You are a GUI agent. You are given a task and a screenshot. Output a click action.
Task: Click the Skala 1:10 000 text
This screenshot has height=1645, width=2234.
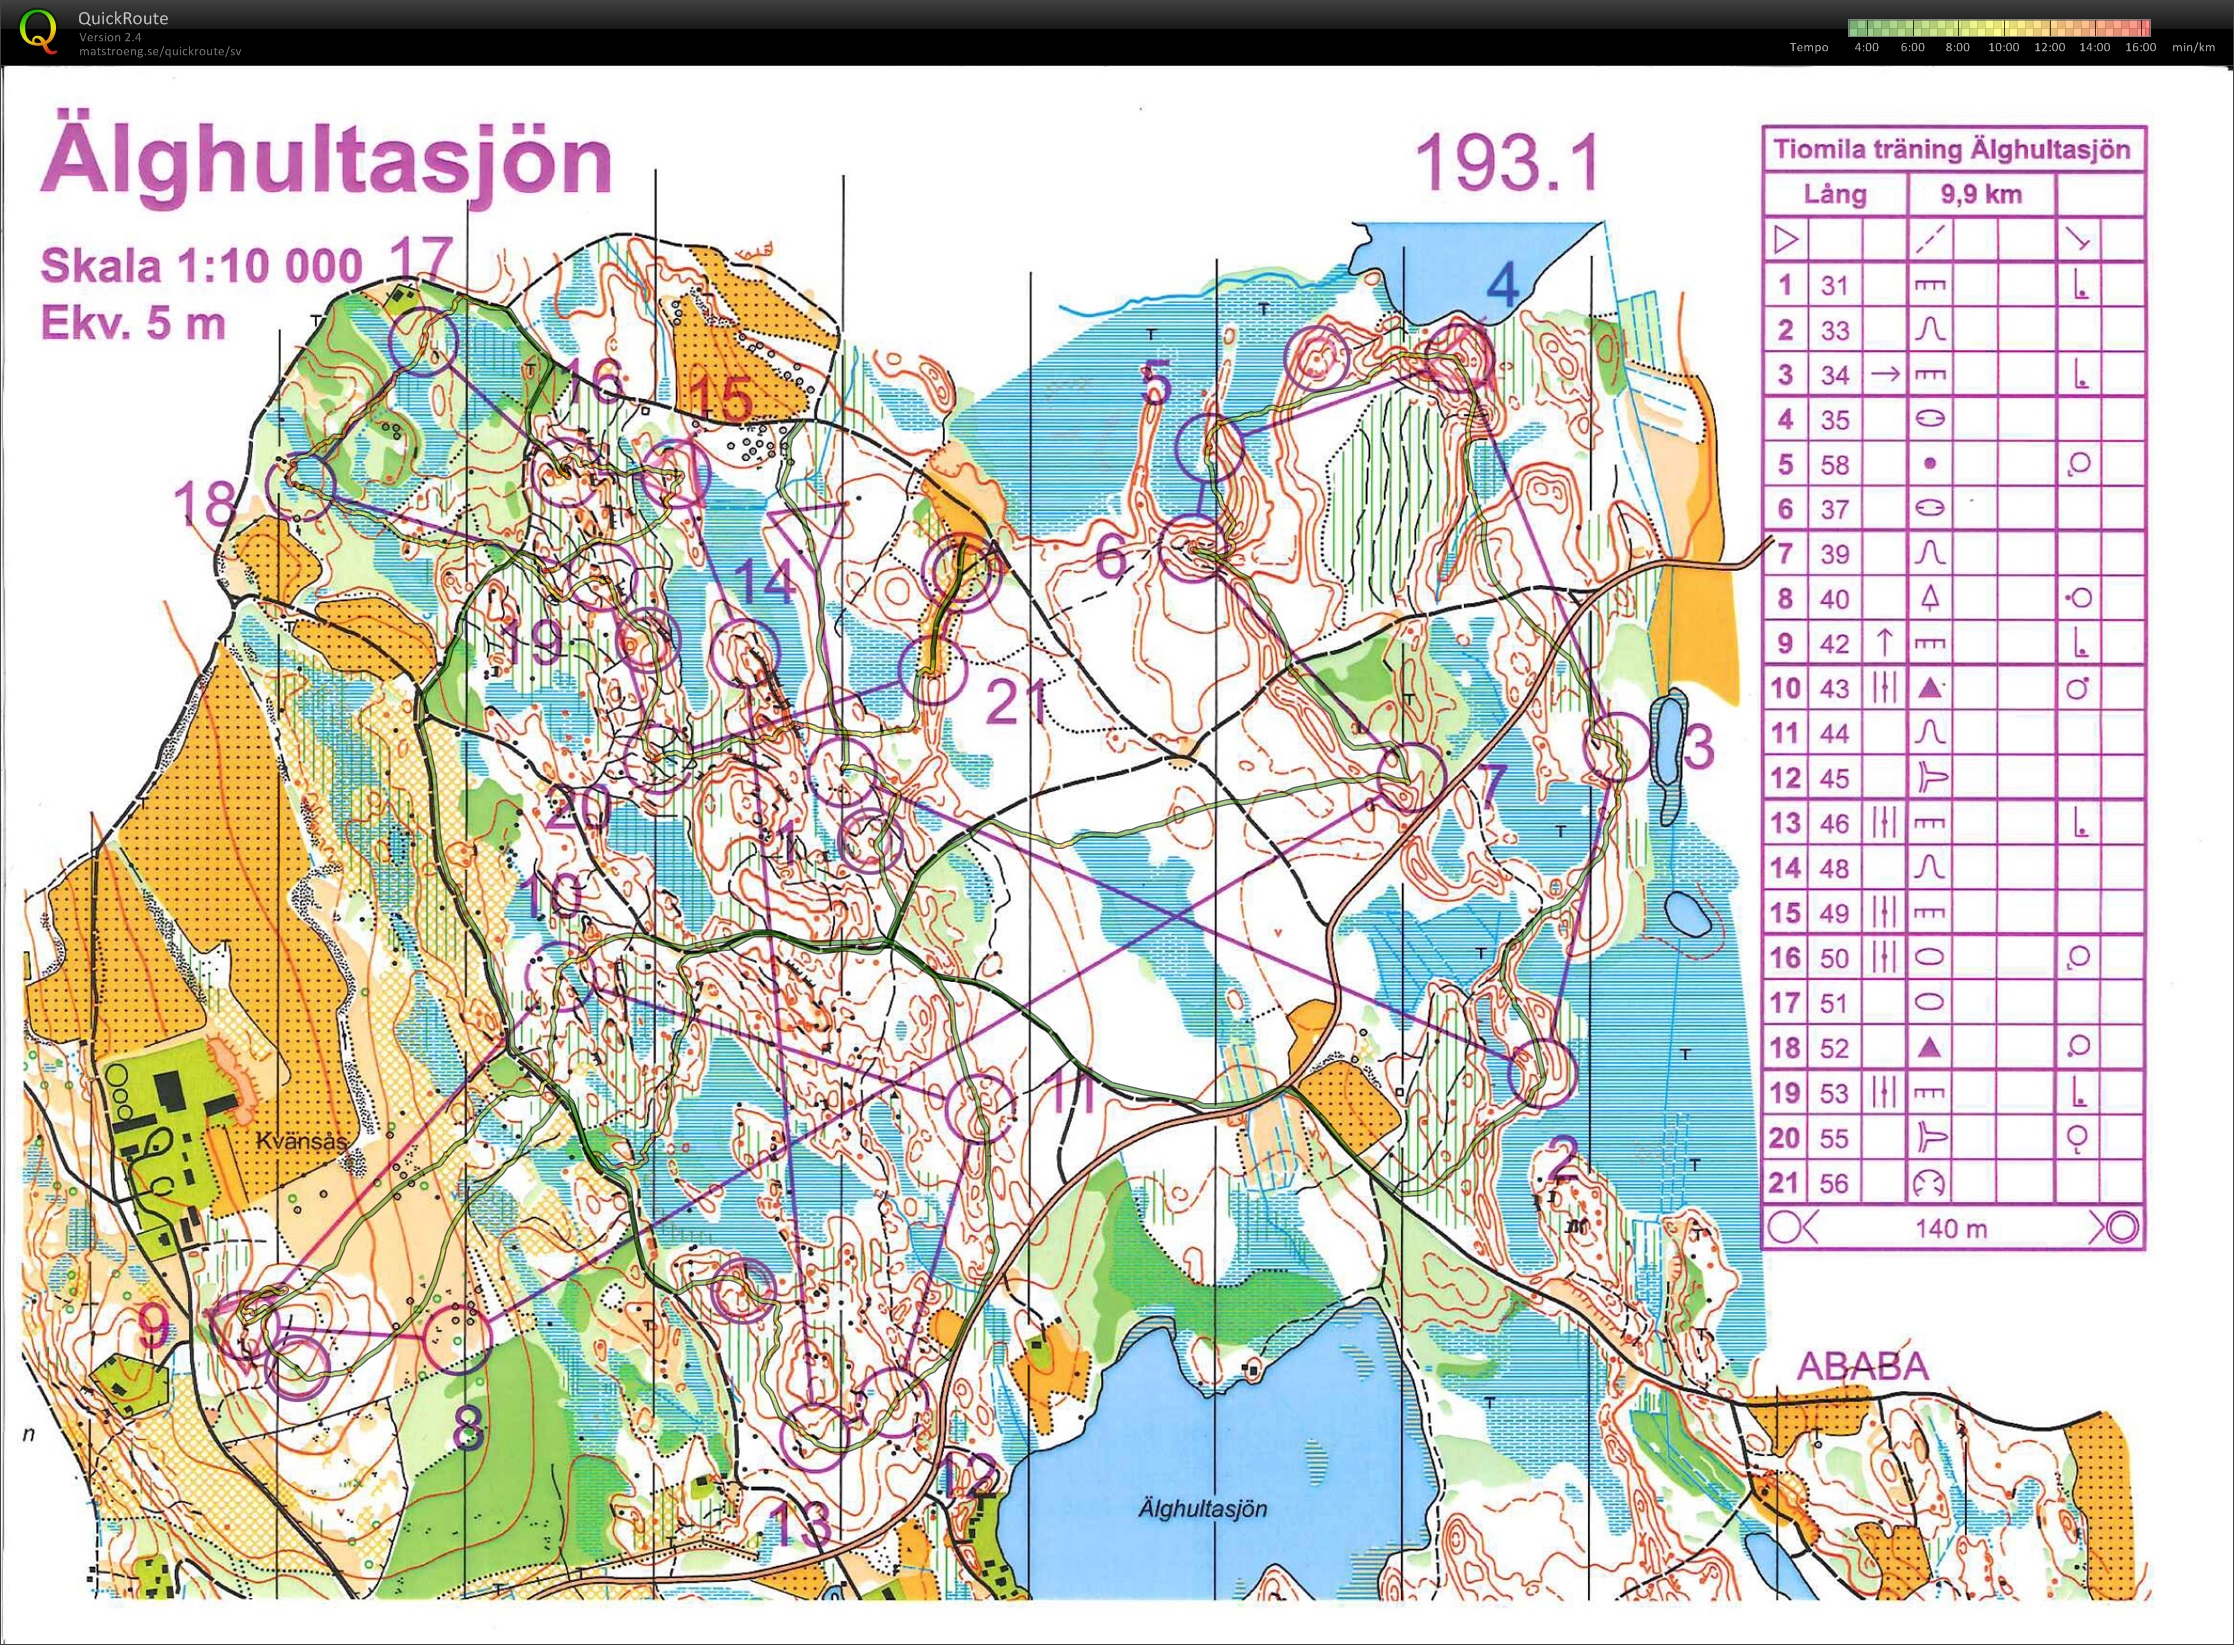click(201, 266)
